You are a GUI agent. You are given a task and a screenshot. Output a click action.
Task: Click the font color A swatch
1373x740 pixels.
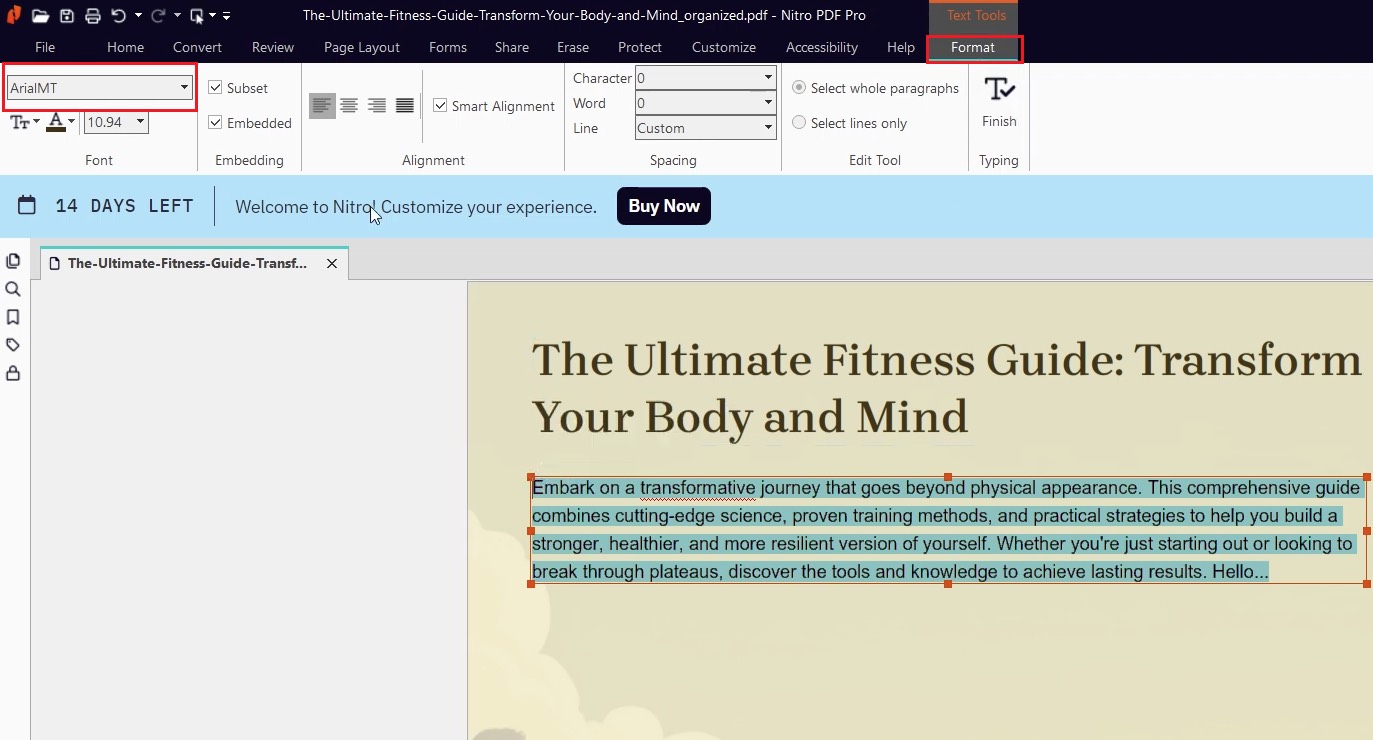coord(56,122)
